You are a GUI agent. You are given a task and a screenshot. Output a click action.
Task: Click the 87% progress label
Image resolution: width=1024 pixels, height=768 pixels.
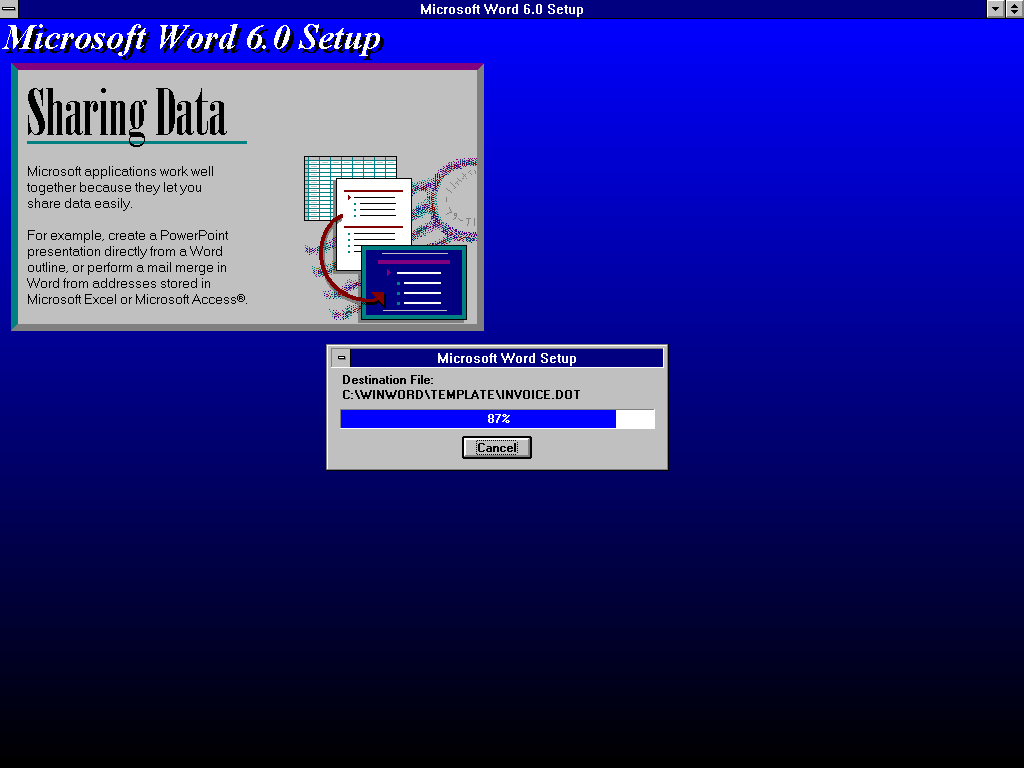(498, 419)
